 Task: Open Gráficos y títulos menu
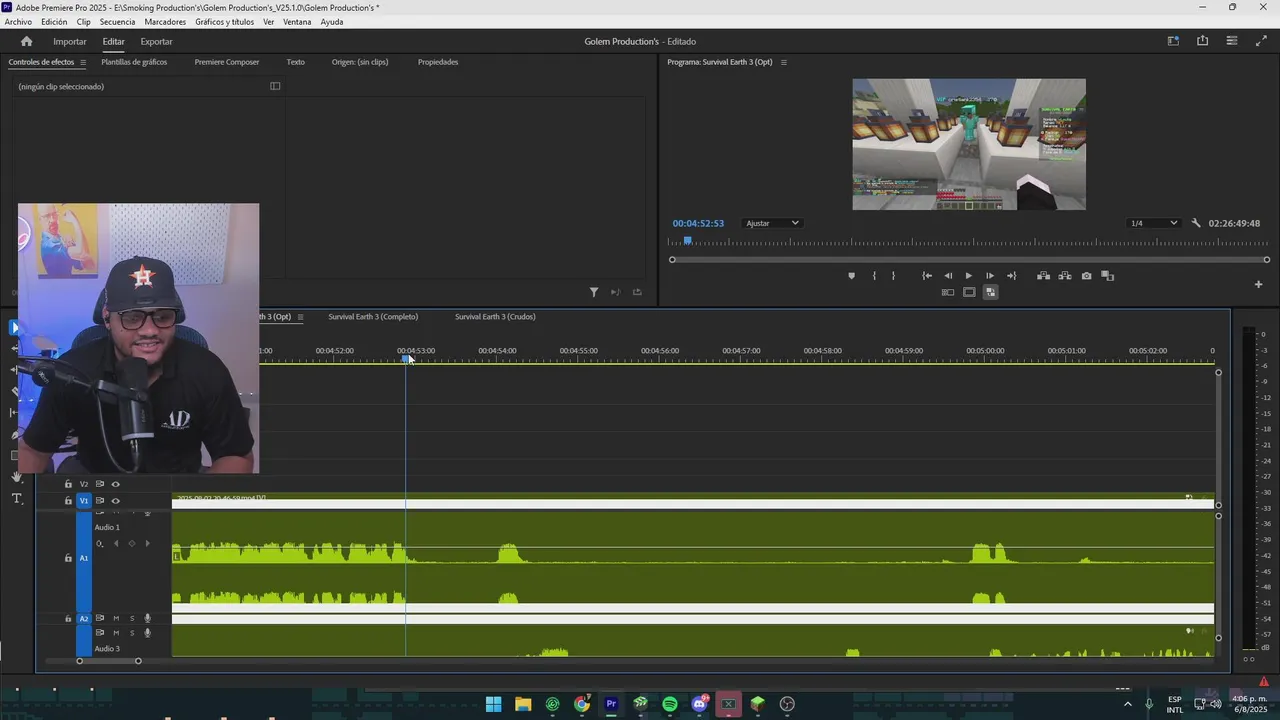tap(225, 22)
